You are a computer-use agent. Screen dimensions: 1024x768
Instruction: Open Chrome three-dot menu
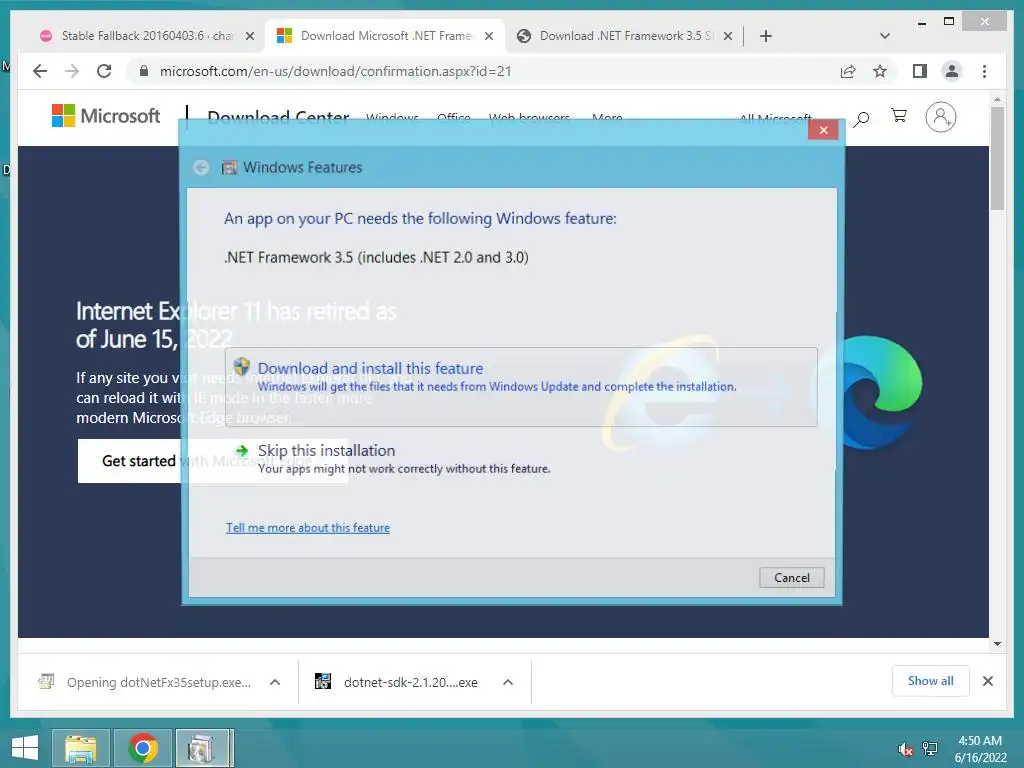pyautogui.click(x=984, y=71)
